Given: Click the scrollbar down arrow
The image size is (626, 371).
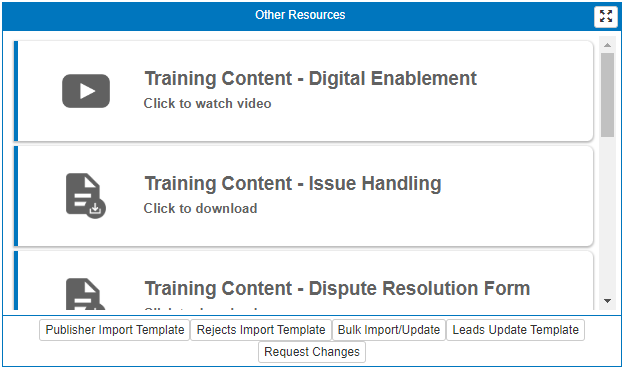Looking at the screenshot, I should [x=607, y=301].
